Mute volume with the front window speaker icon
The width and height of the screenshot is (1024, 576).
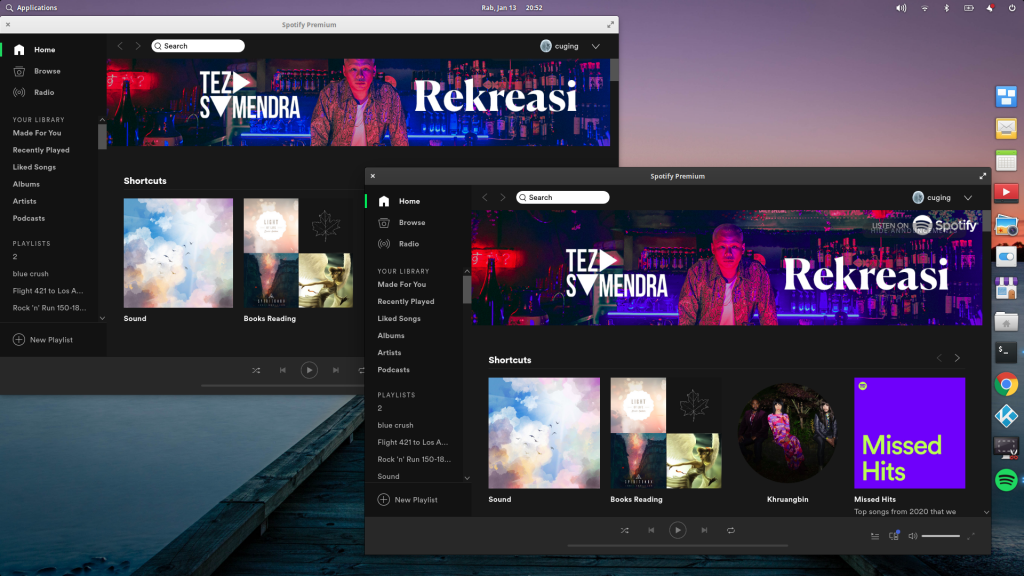912,536
